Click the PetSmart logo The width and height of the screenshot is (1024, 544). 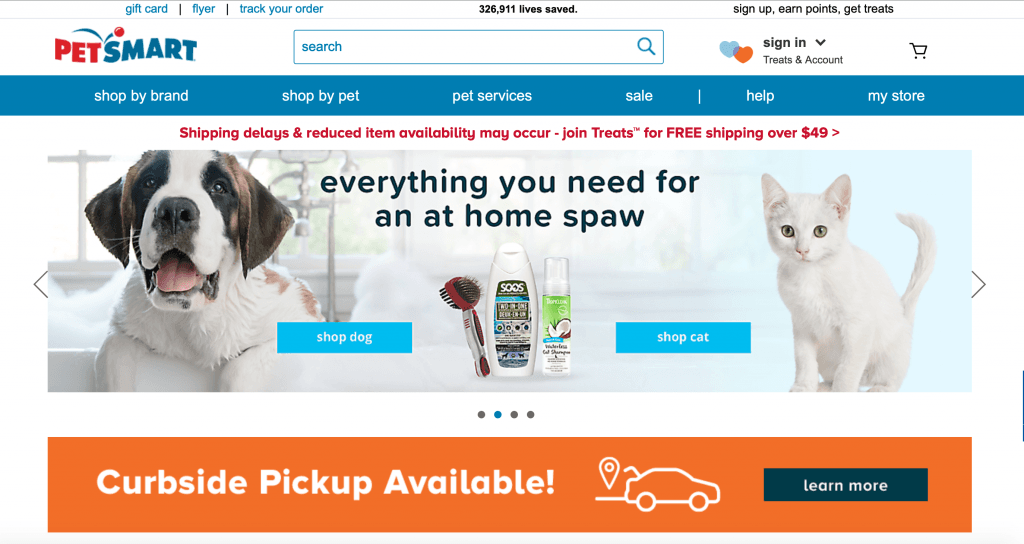(125, 46)
